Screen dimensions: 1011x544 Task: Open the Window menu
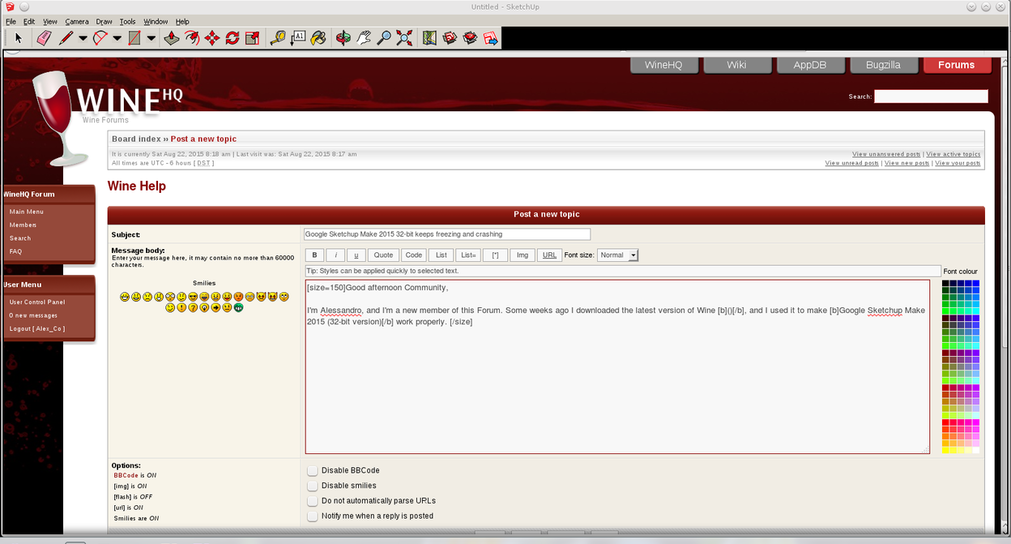click(x=155, y=21)
